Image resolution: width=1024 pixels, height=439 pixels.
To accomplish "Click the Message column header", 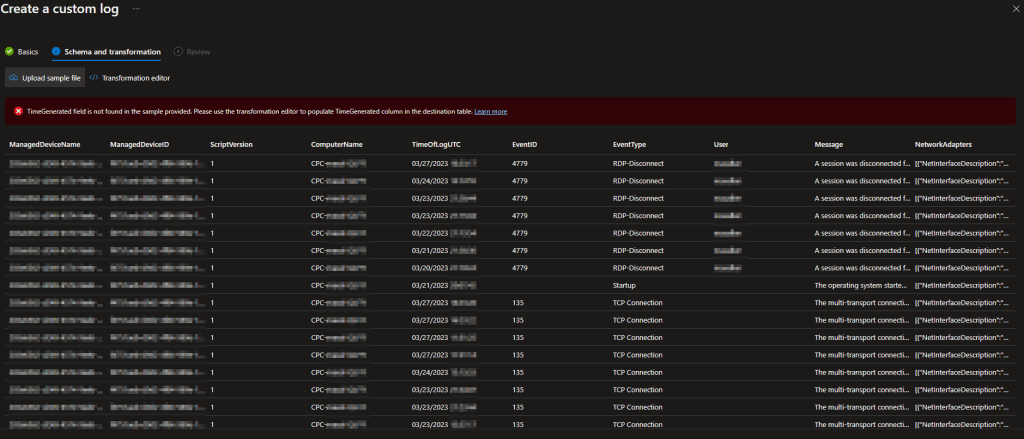I will point(829,145).
